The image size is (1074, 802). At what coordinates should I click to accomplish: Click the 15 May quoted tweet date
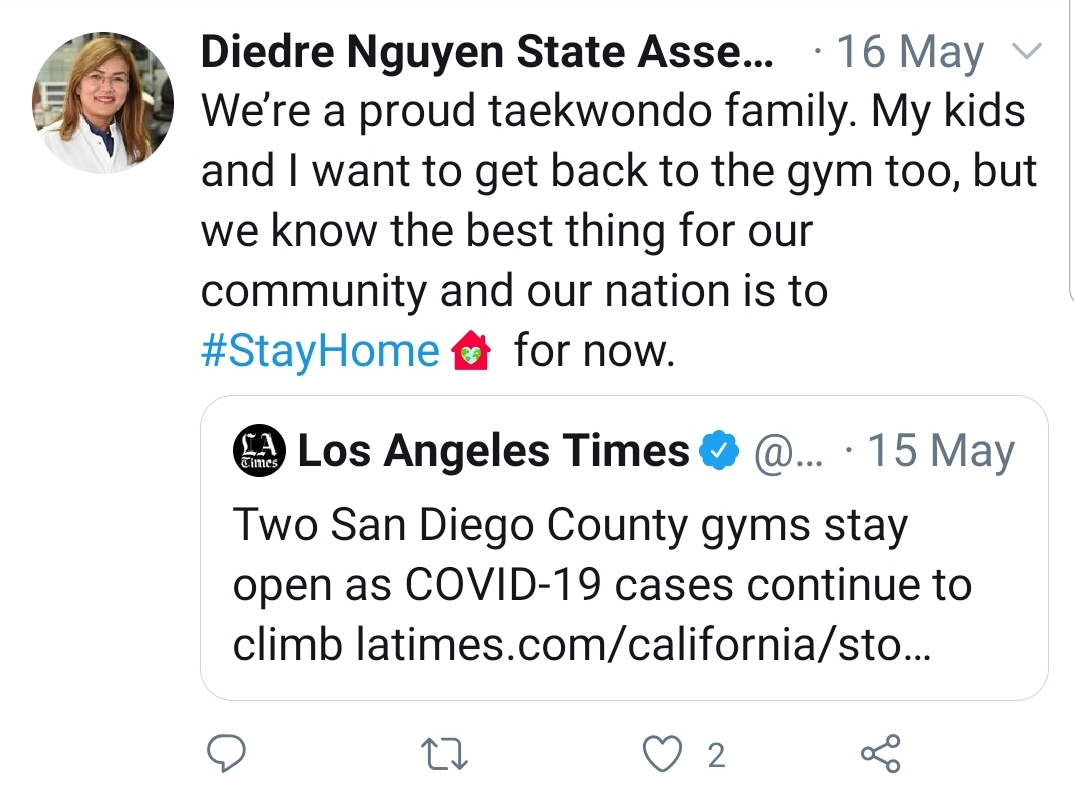(939, 451)
